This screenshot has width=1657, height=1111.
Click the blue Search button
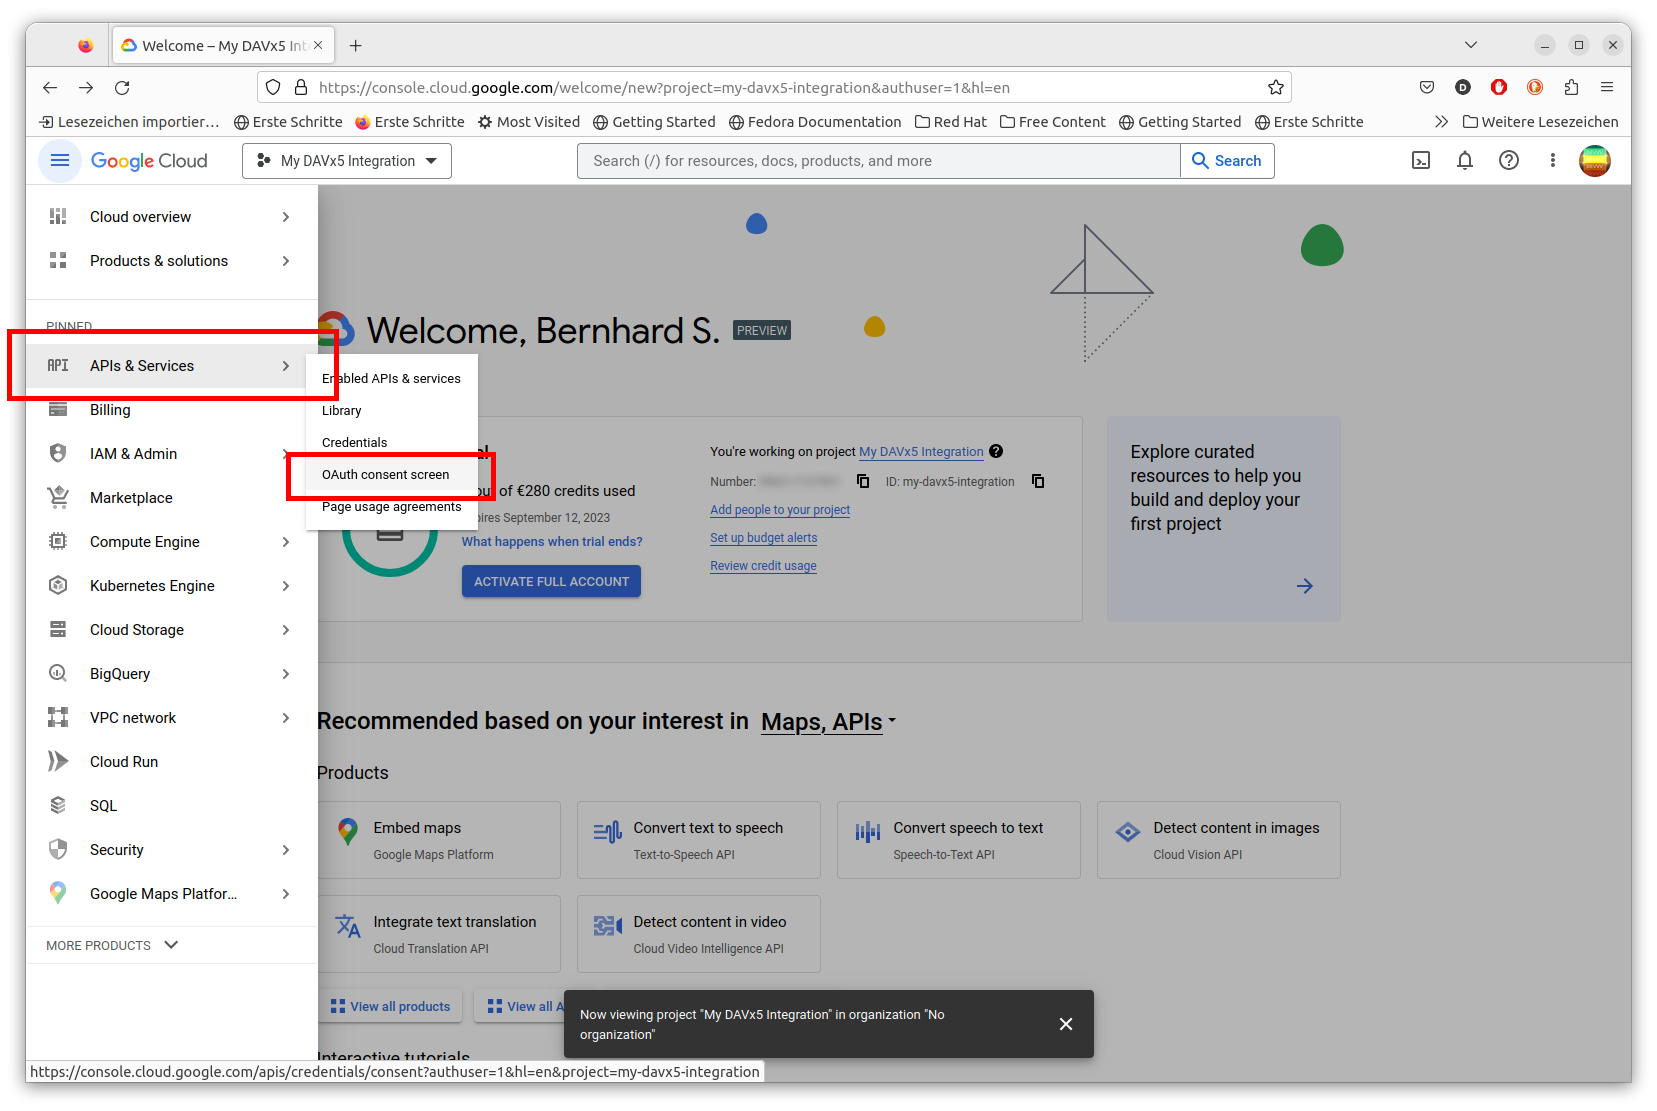tap(1227, 161)
